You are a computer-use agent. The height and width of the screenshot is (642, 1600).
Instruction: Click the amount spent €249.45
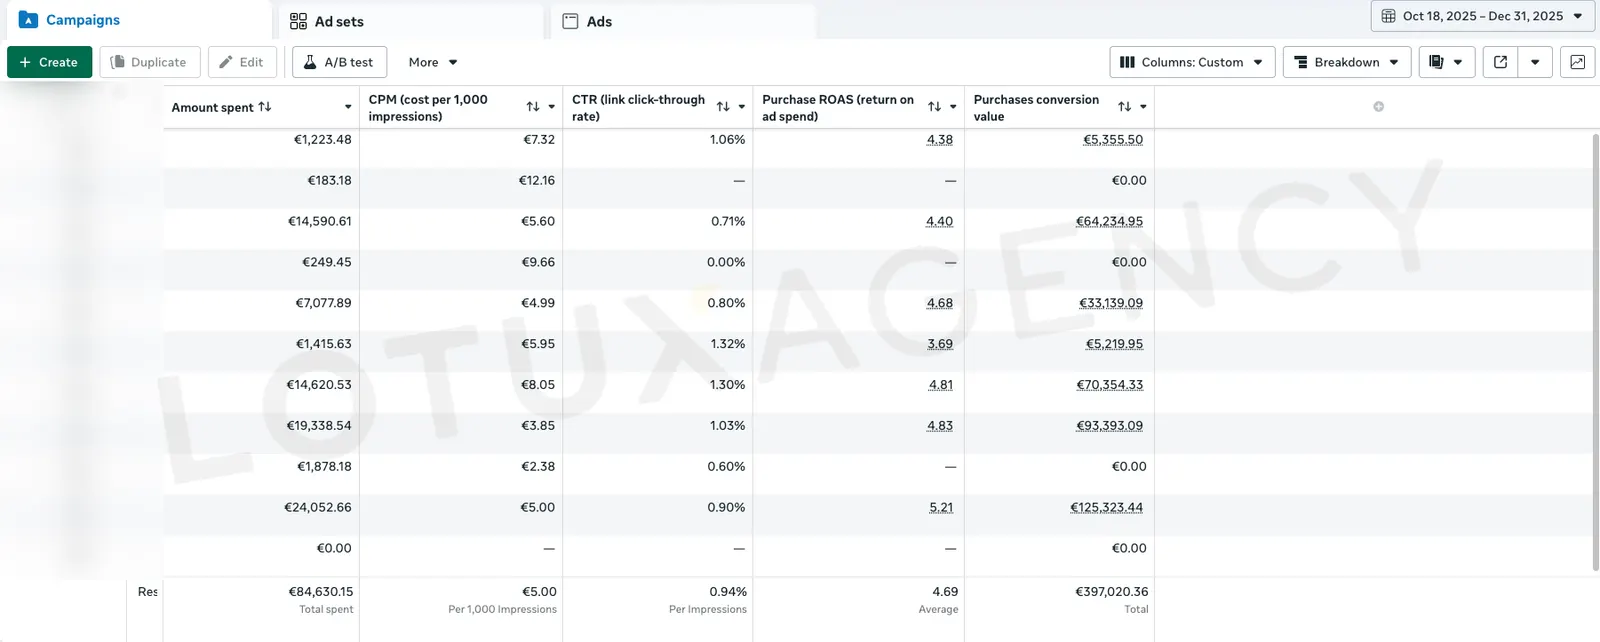pyautogui.click(x=327, y=263)
